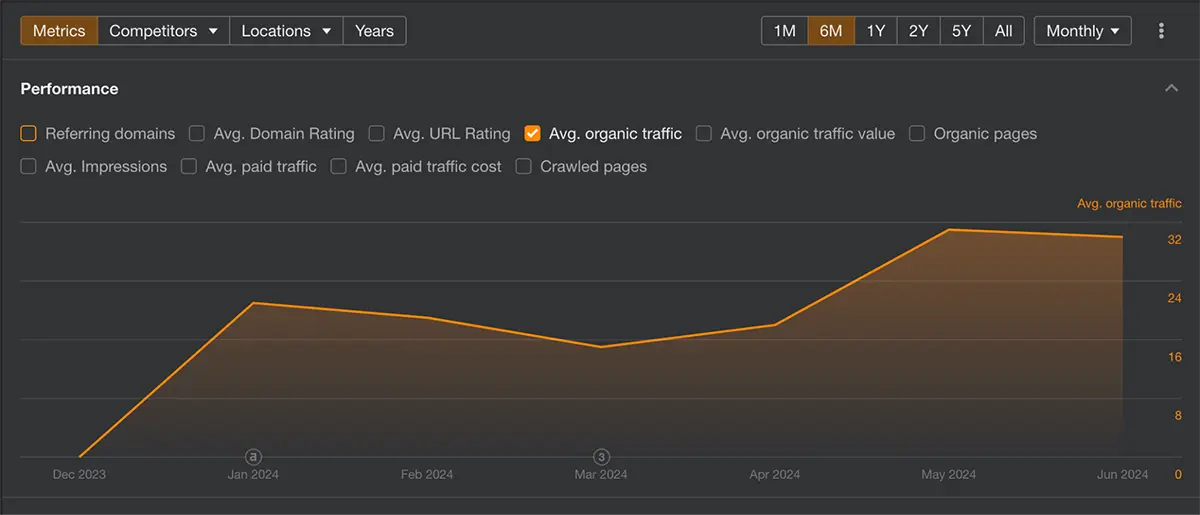The width and height of the screenshot is (1200, 515).
Task: Select the 1Y time range
Action: click(x=876, y=31)
